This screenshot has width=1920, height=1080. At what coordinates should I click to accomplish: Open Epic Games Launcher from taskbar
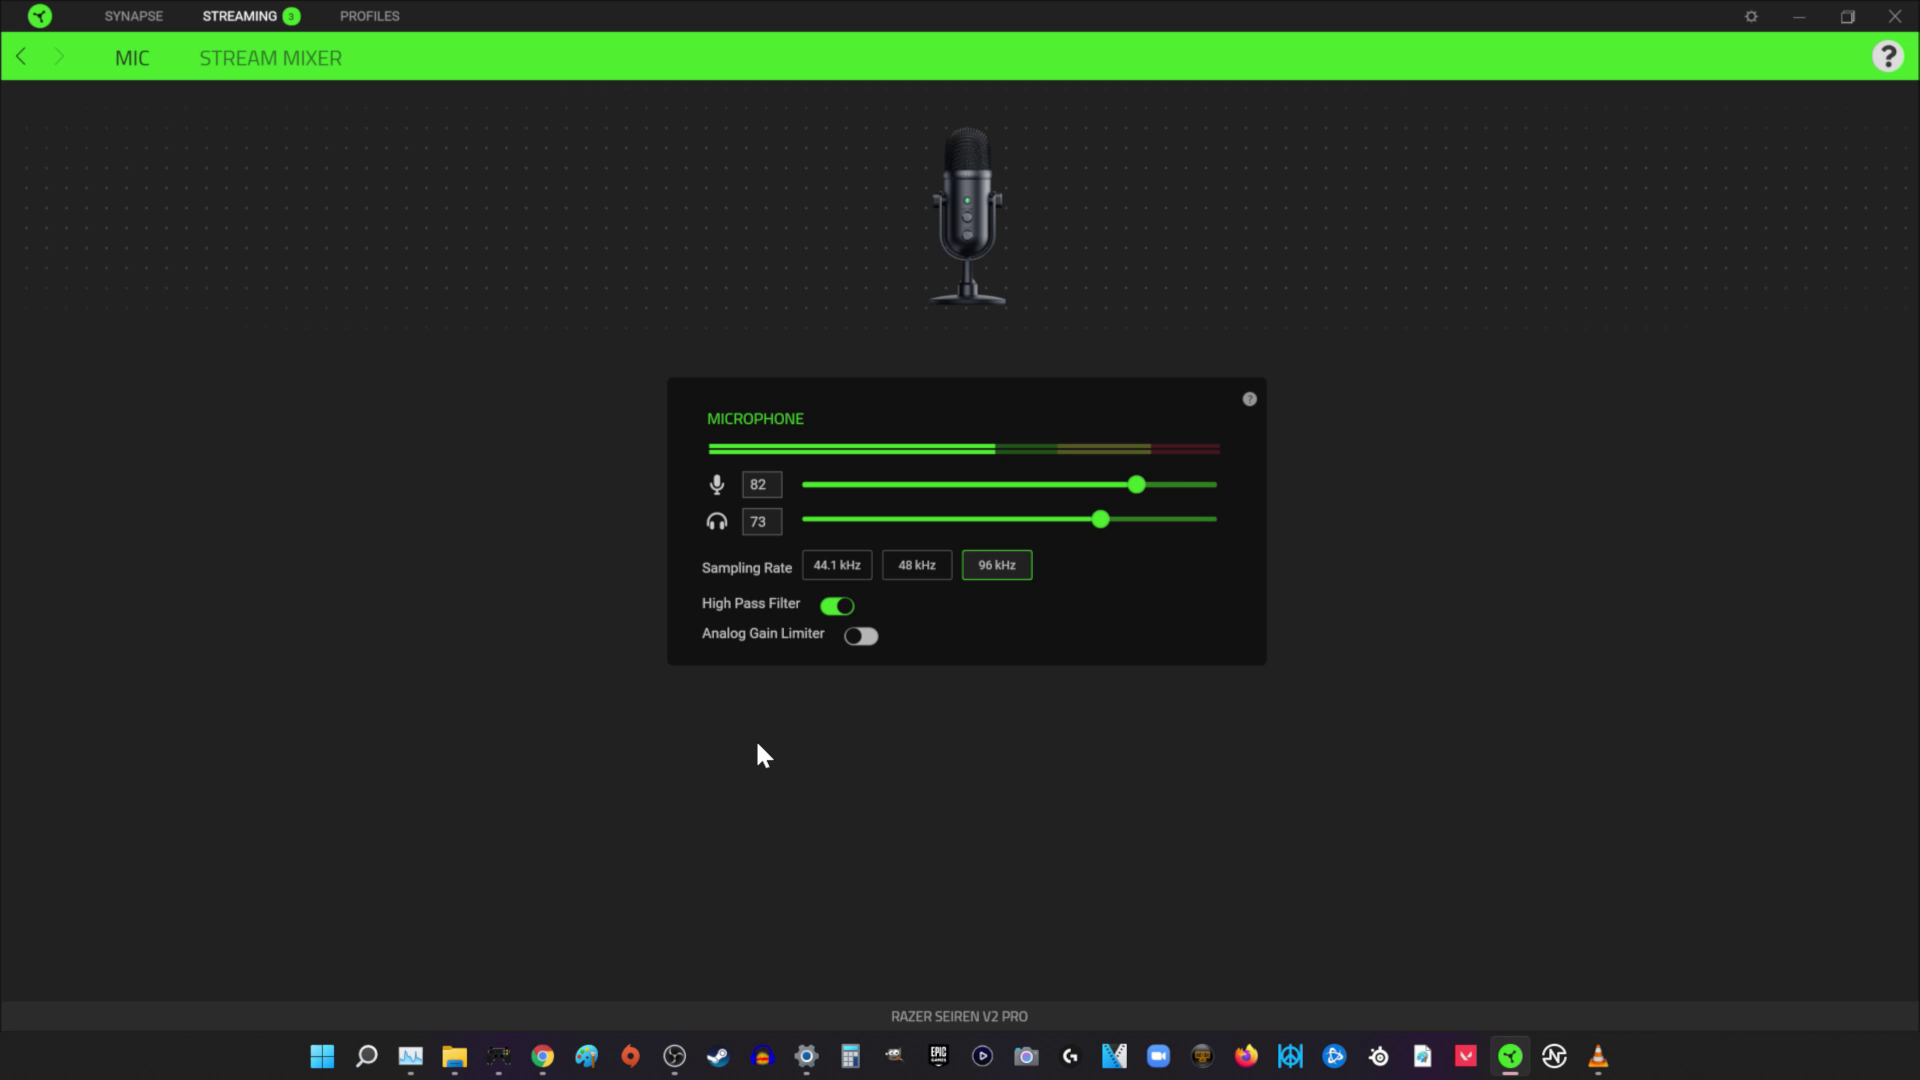click(x=938, y=1056)
